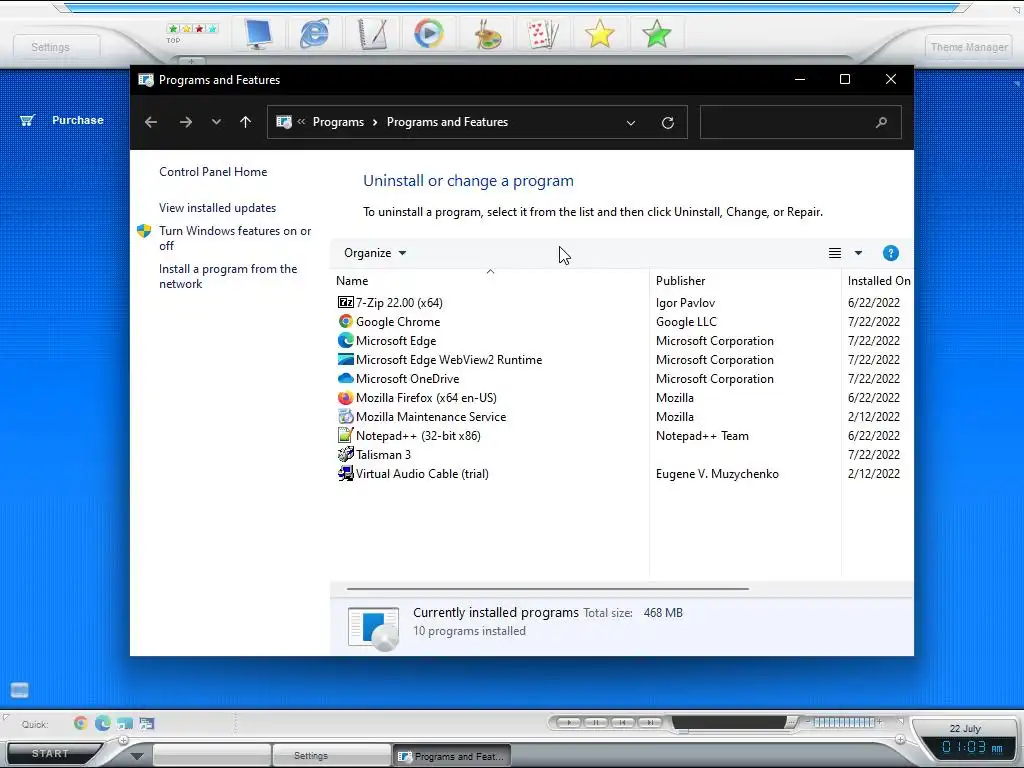
Task: Open the playing cards dock icon
Action: (x=543, y=33)
